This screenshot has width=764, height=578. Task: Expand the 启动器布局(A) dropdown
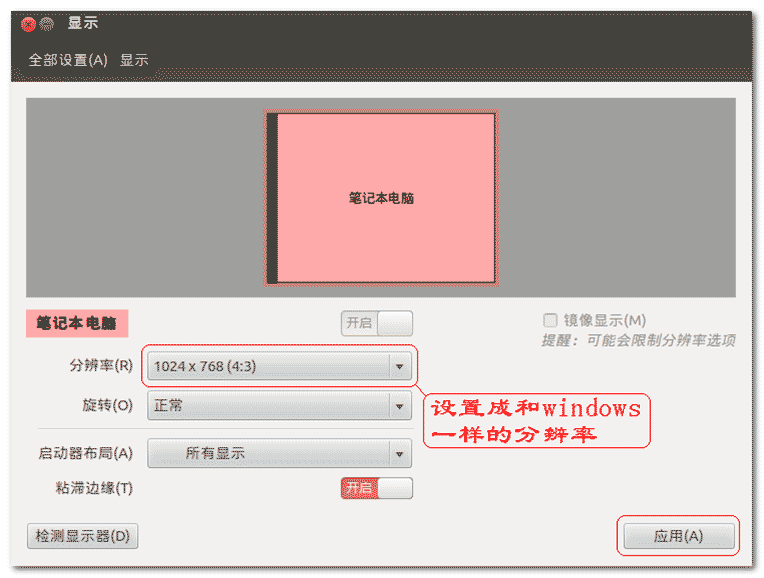coord(279,453)
